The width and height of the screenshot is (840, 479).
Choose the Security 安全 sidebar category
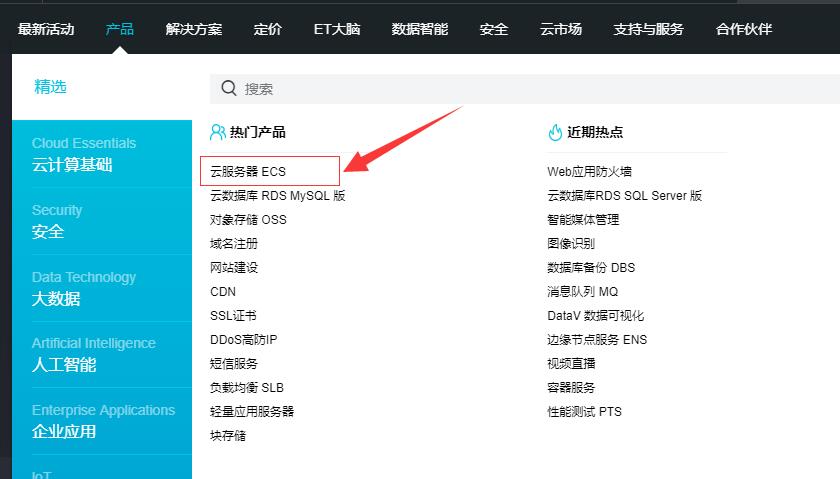point(102,221)
